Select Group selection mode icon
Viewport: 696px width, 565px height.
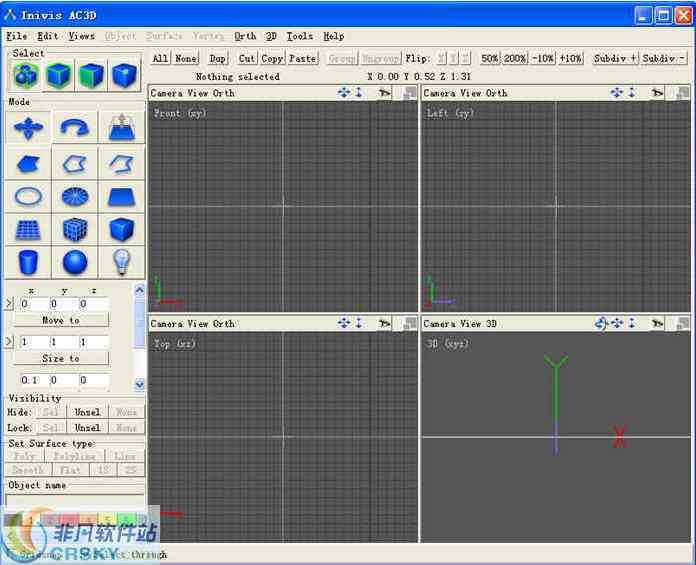pos(26,75)
